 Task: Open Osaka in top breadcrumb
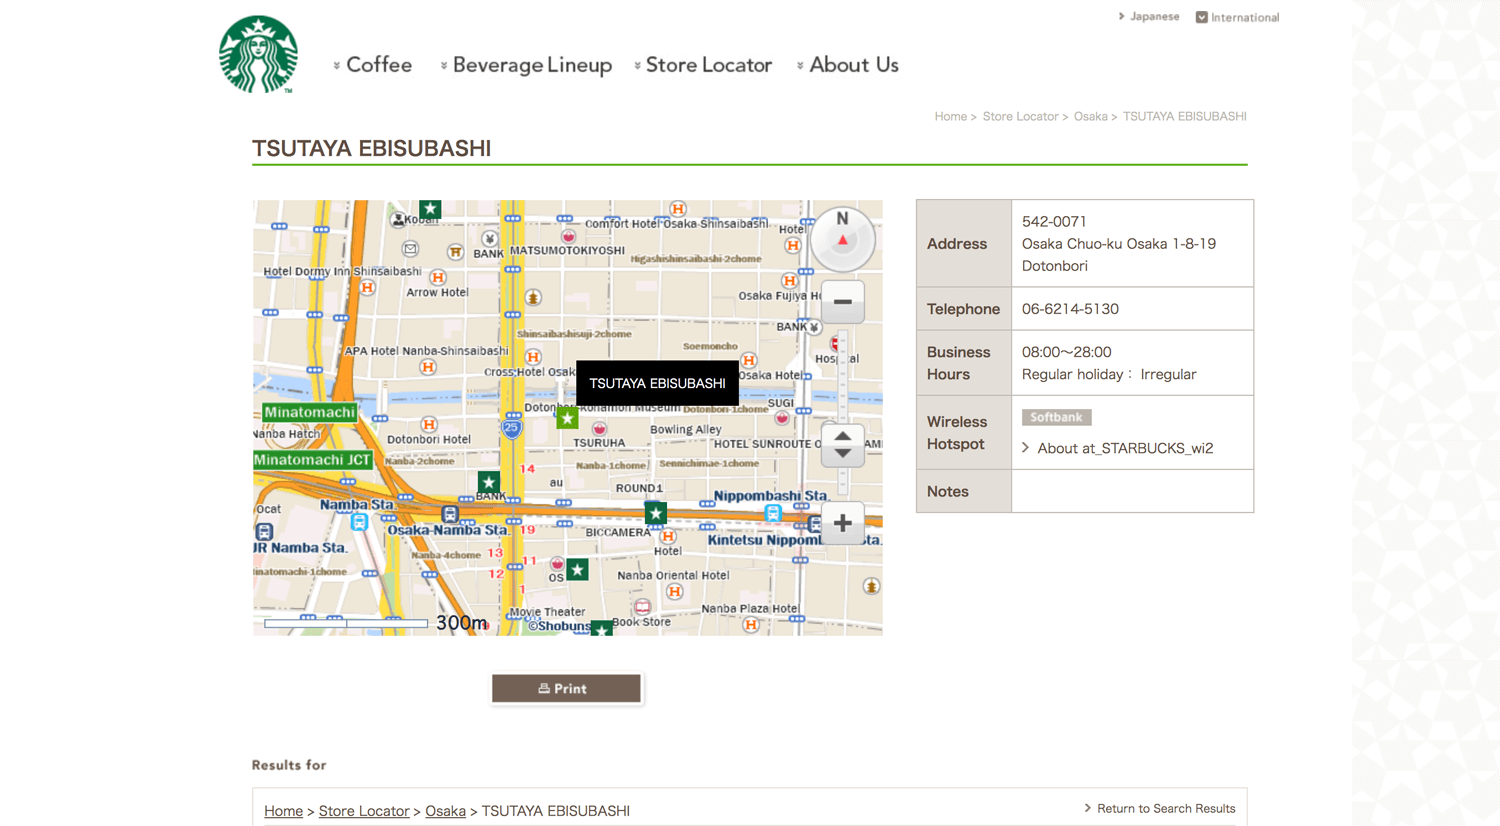tap(1090, 117)
